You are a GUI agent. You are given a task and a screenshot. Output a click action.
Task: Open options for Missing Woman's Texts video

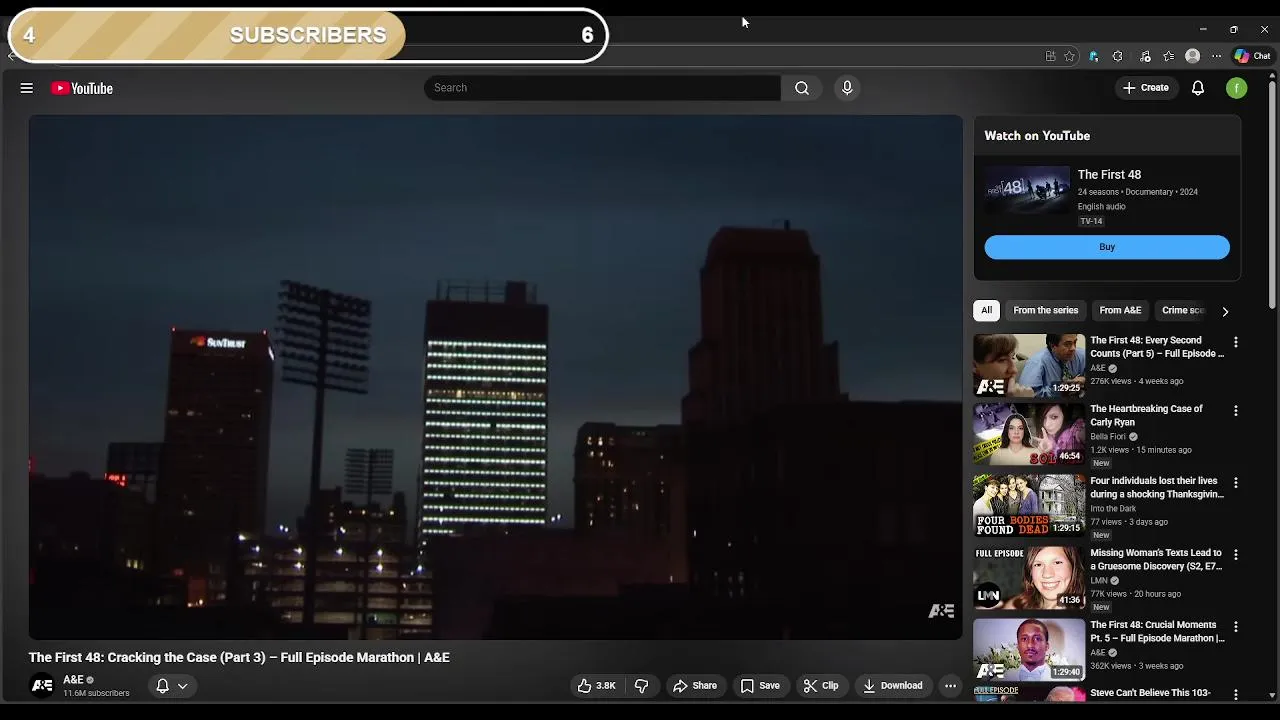(x=1236, y=554)
